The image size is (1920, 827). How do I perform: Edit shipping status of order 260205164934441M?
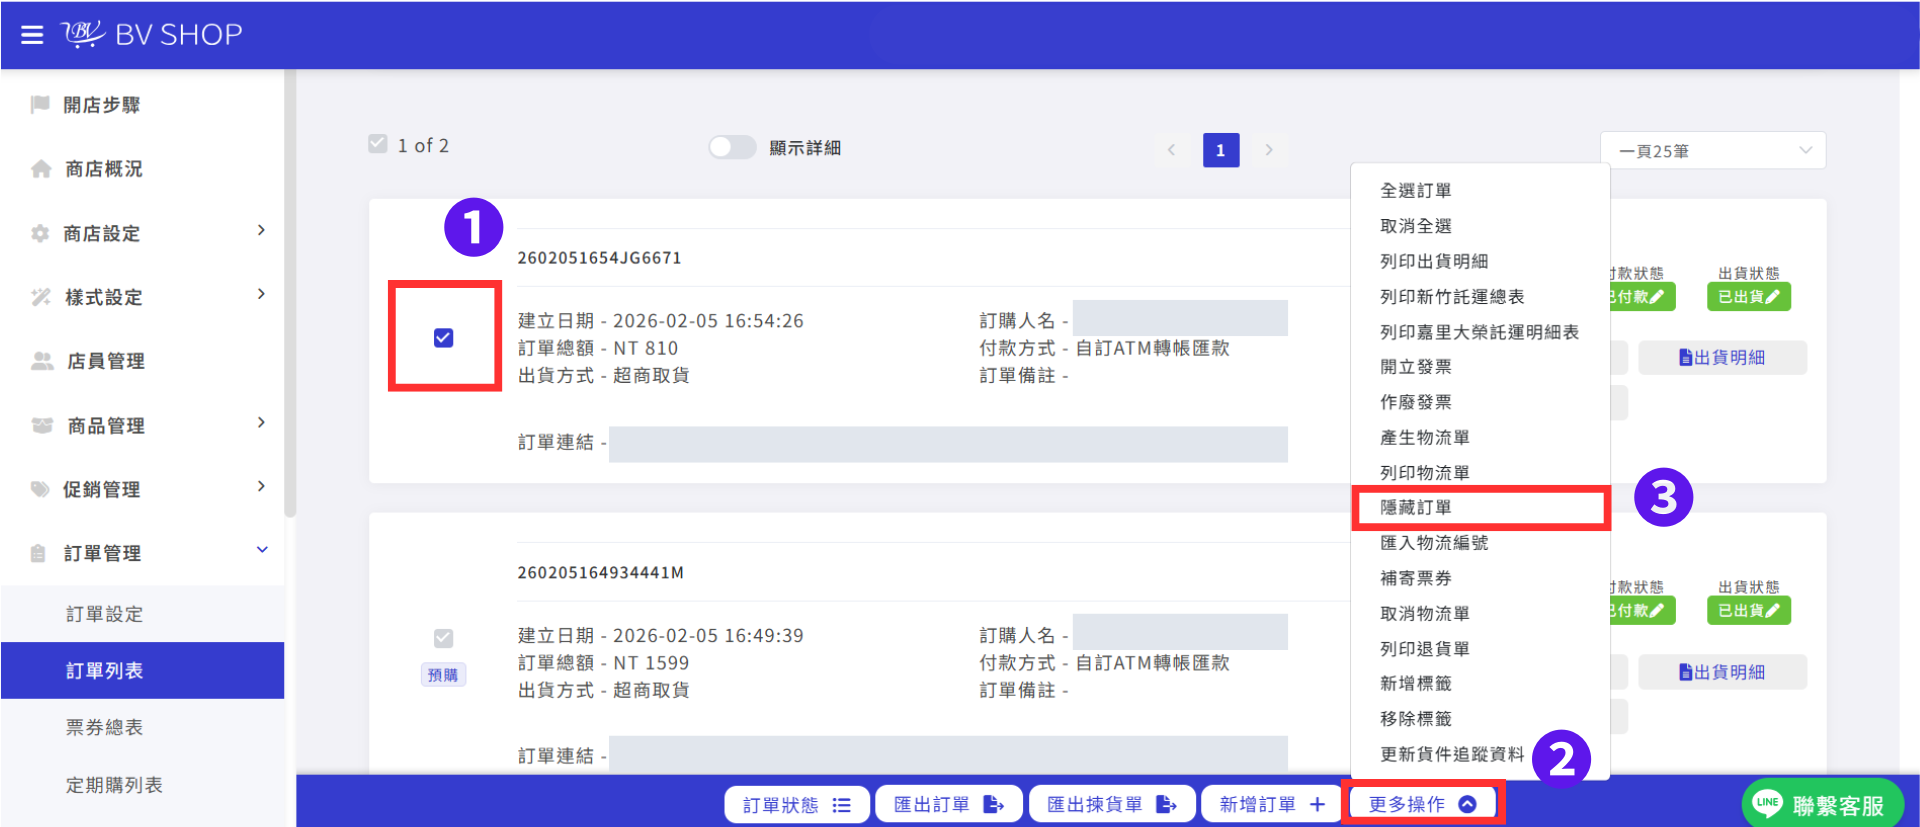pos(1748,611)
